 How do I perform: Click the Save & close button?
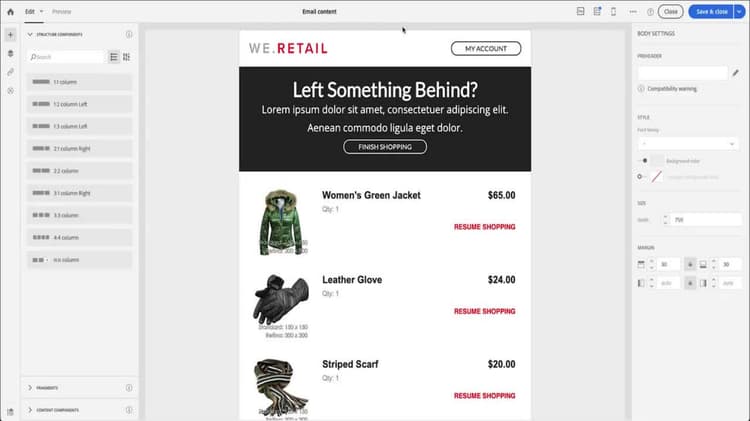[711, 11]
